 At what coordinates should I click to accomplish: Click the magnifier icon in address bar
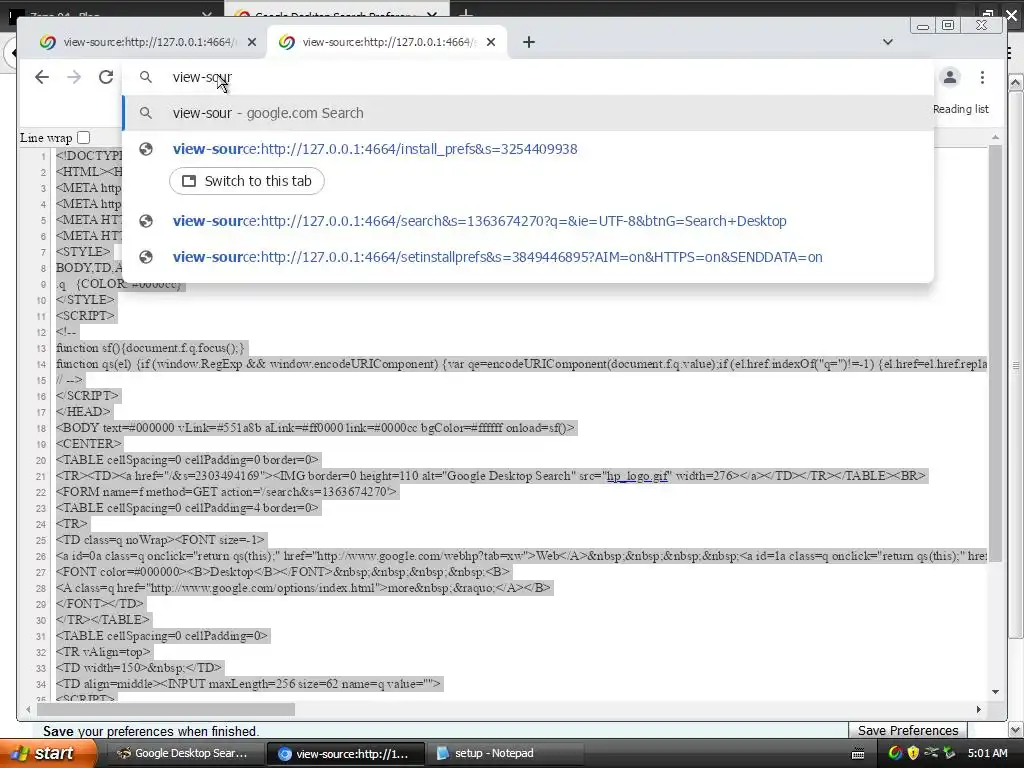tap(146, 77)
